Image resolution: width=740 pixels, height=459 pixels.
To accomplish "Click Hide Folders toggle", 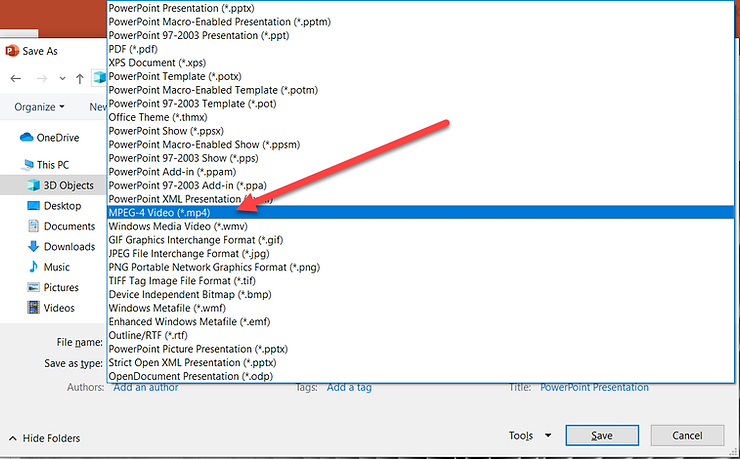I will [45, 438].
